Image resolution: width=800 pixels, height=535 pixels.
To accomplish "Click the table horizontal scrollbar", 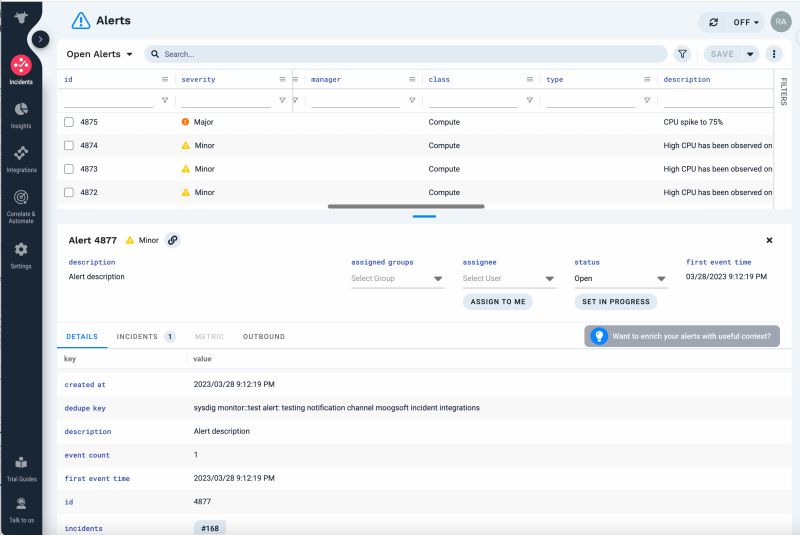I will [406, 207].
